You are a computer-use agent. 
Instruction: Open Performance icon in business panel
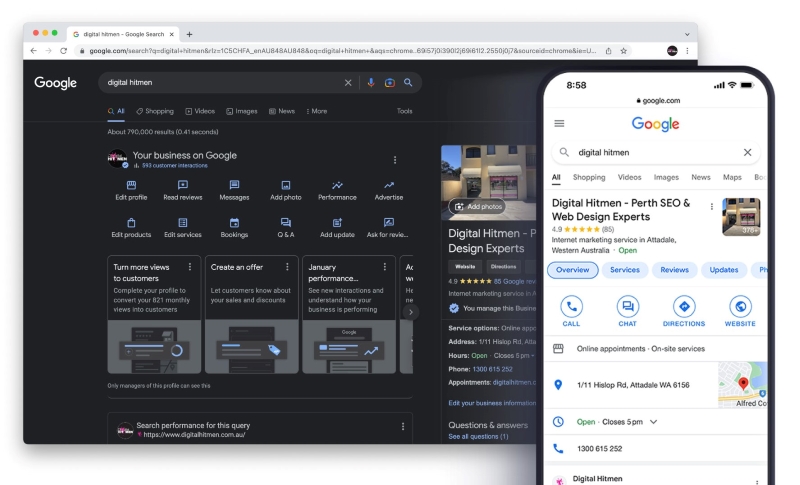coord(337,185)
